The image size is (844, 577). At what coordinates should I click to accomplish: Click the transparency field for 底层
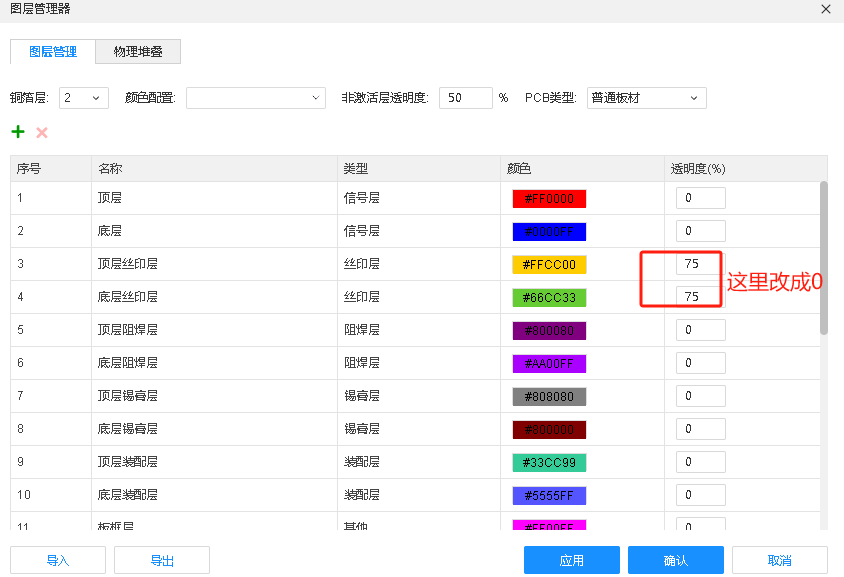[701, 231]
